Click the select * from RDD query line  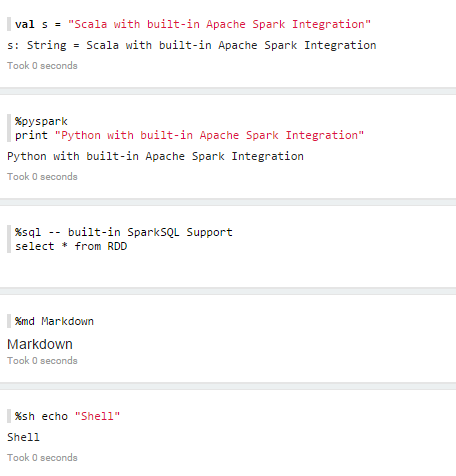point(71,246)
